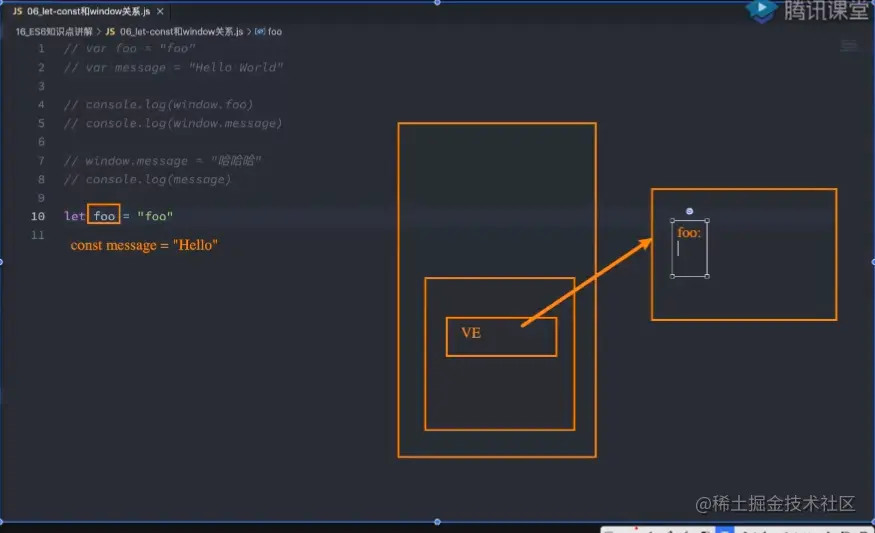Image resolution: width=875 pixels, height=533 pixels.
Task: Click the JS file icon on the editor tab
Action: pyautogui.click(x=17, y=11)
